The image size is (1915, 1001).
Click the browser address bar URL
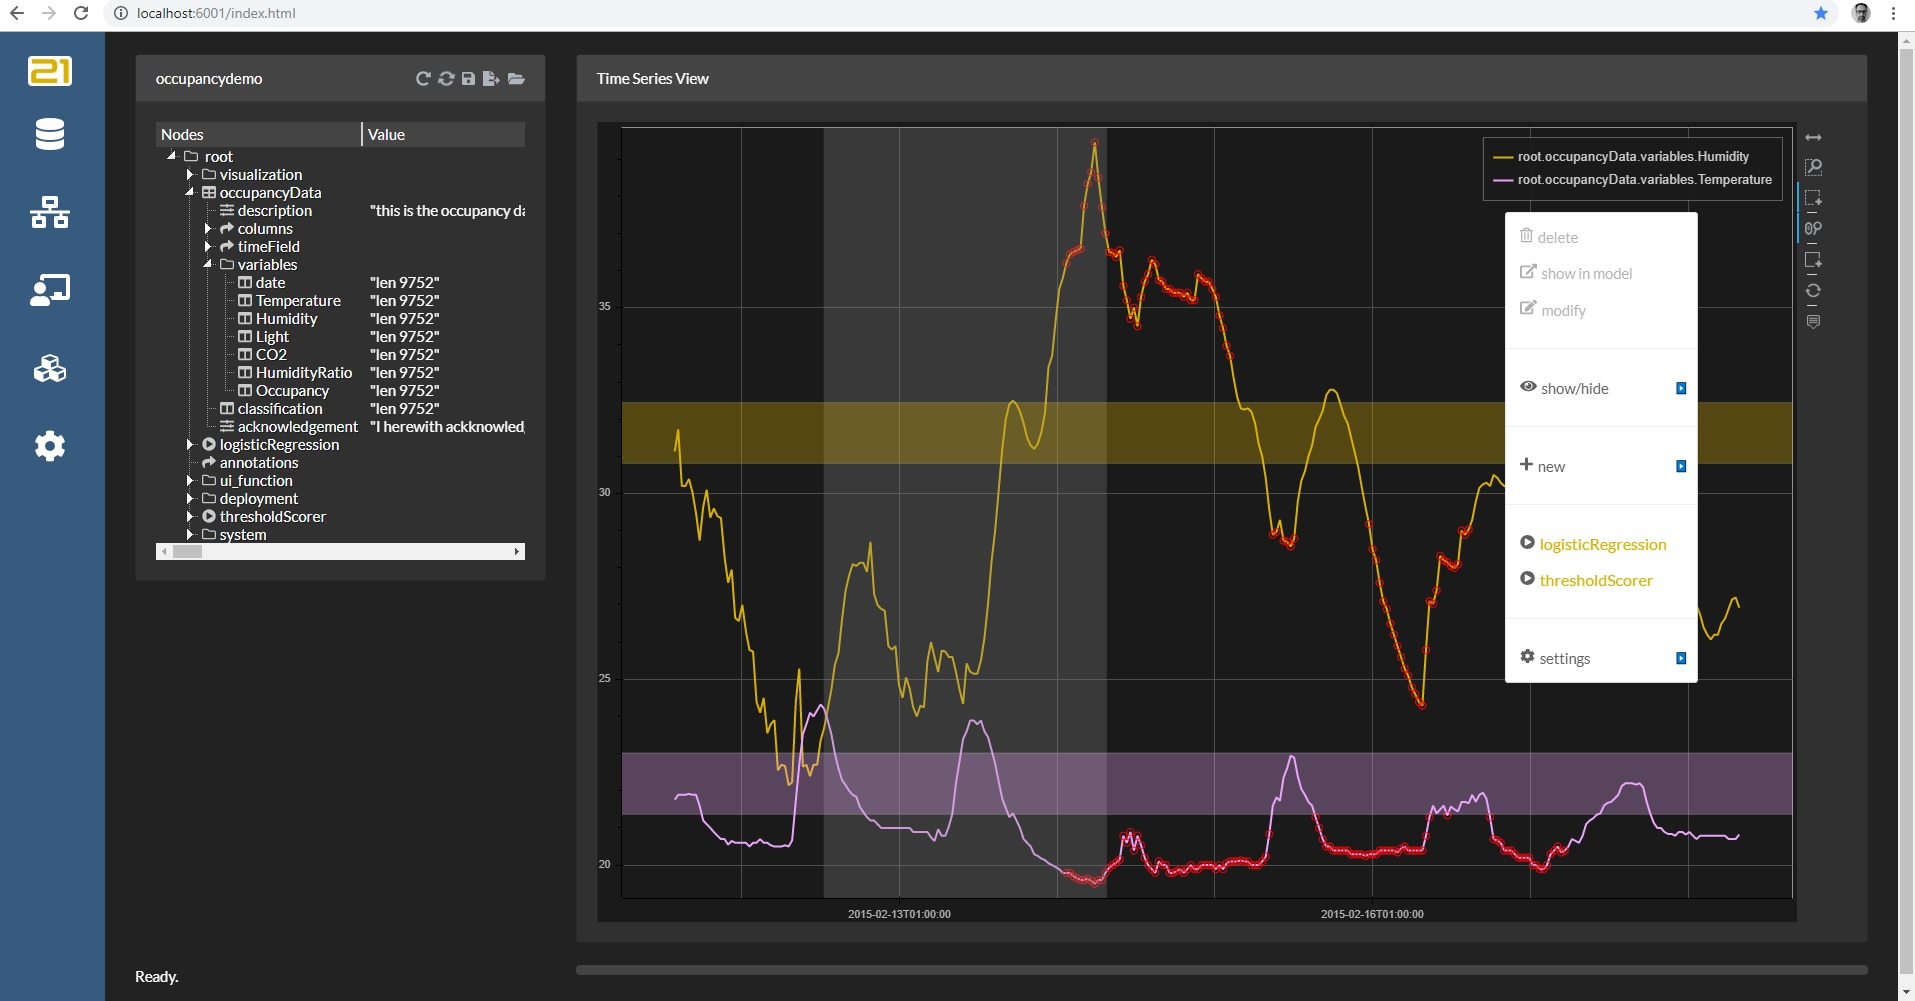(x=216, y=13)
